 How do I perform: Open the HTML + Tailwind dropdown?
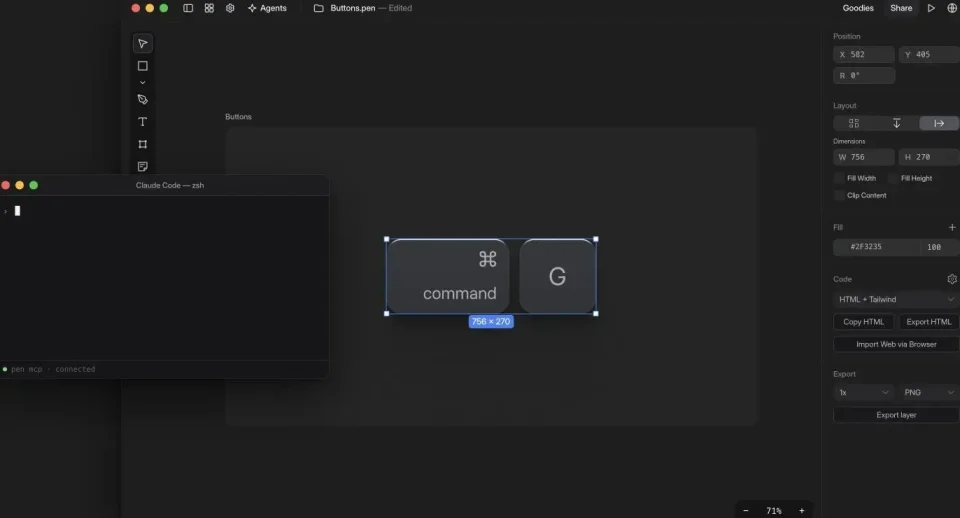(896, 299)
